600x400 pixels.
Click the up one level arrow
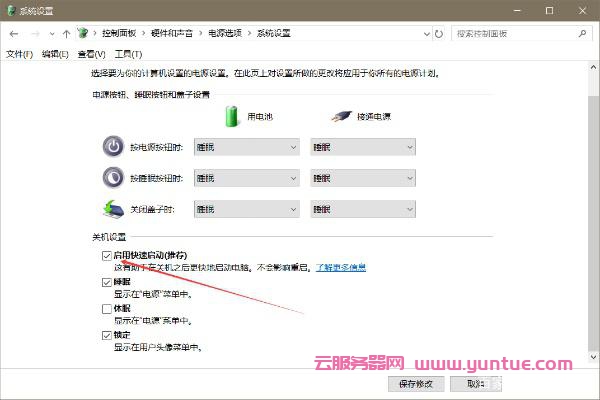(66, 33)
